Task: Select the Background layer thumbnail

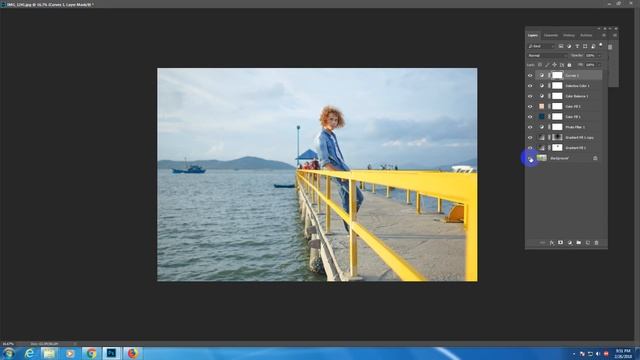Action: click(542, 158)
